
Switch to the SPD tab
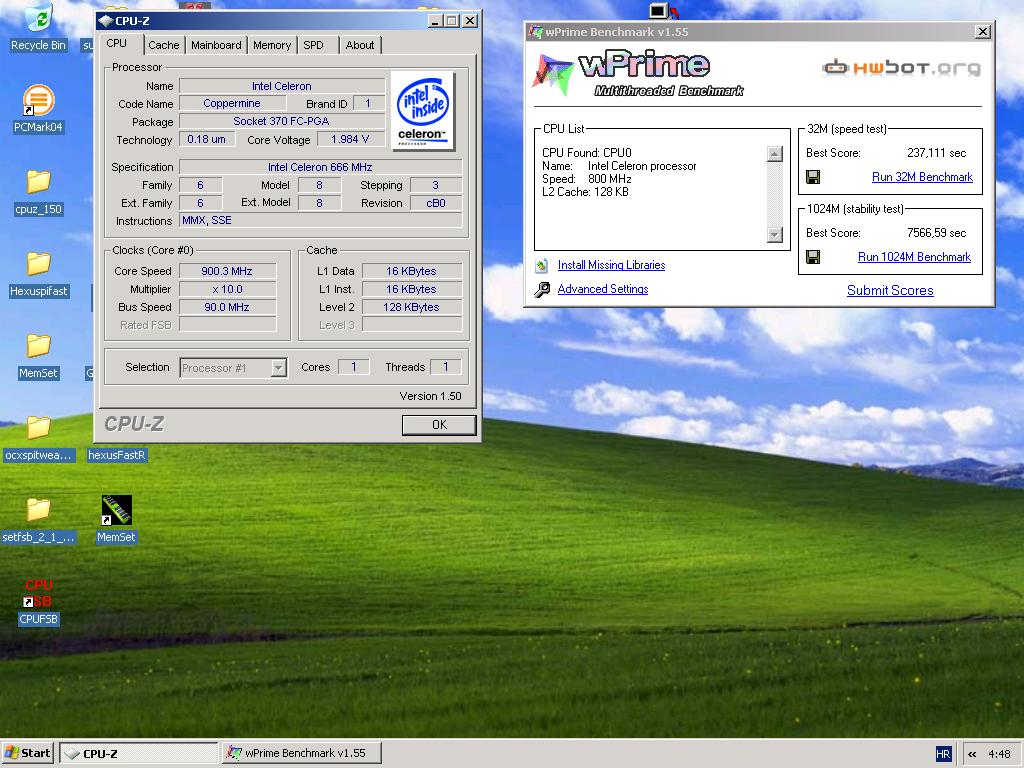click(313, 45)
